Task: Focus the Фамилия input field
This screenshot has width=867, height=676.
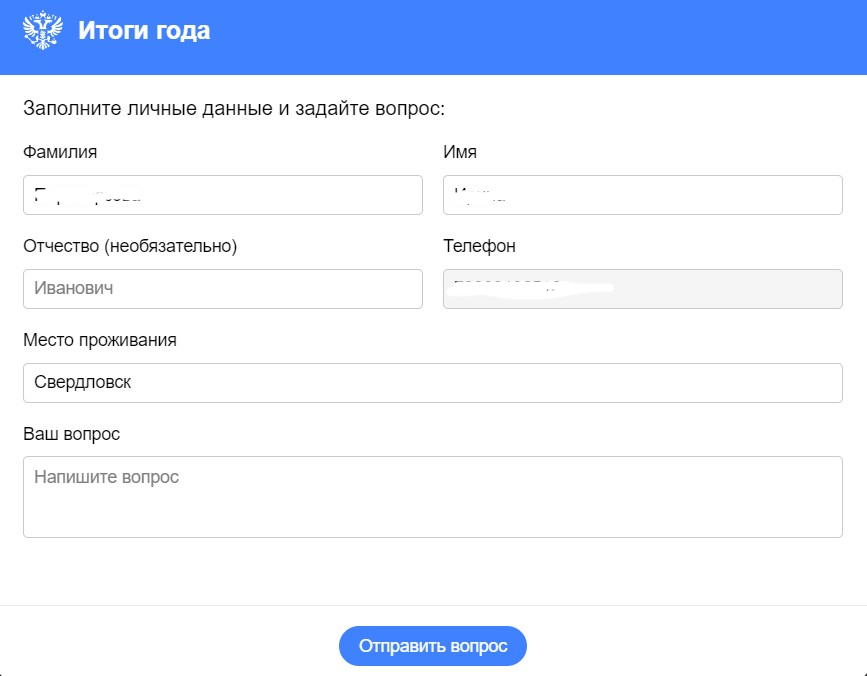Action: point(222,195)
